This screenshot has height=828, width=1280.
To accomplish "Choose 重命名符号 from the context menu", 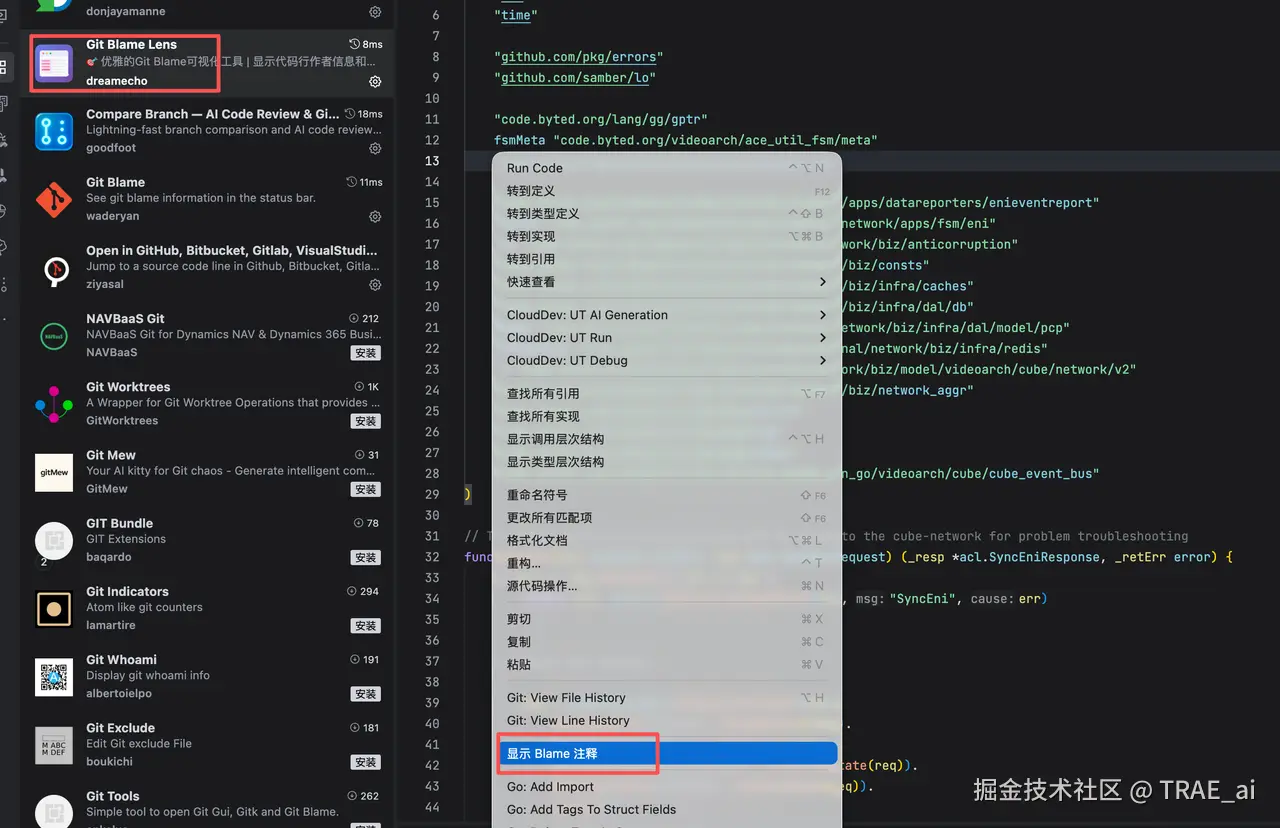I will pos(667,495).
